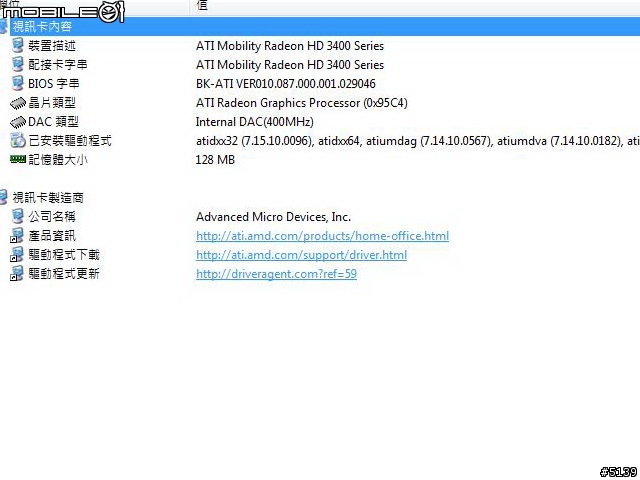Click the shortcut icon beside 產品資訊
The width and height of the screenshot is (640, 480).
17,236
